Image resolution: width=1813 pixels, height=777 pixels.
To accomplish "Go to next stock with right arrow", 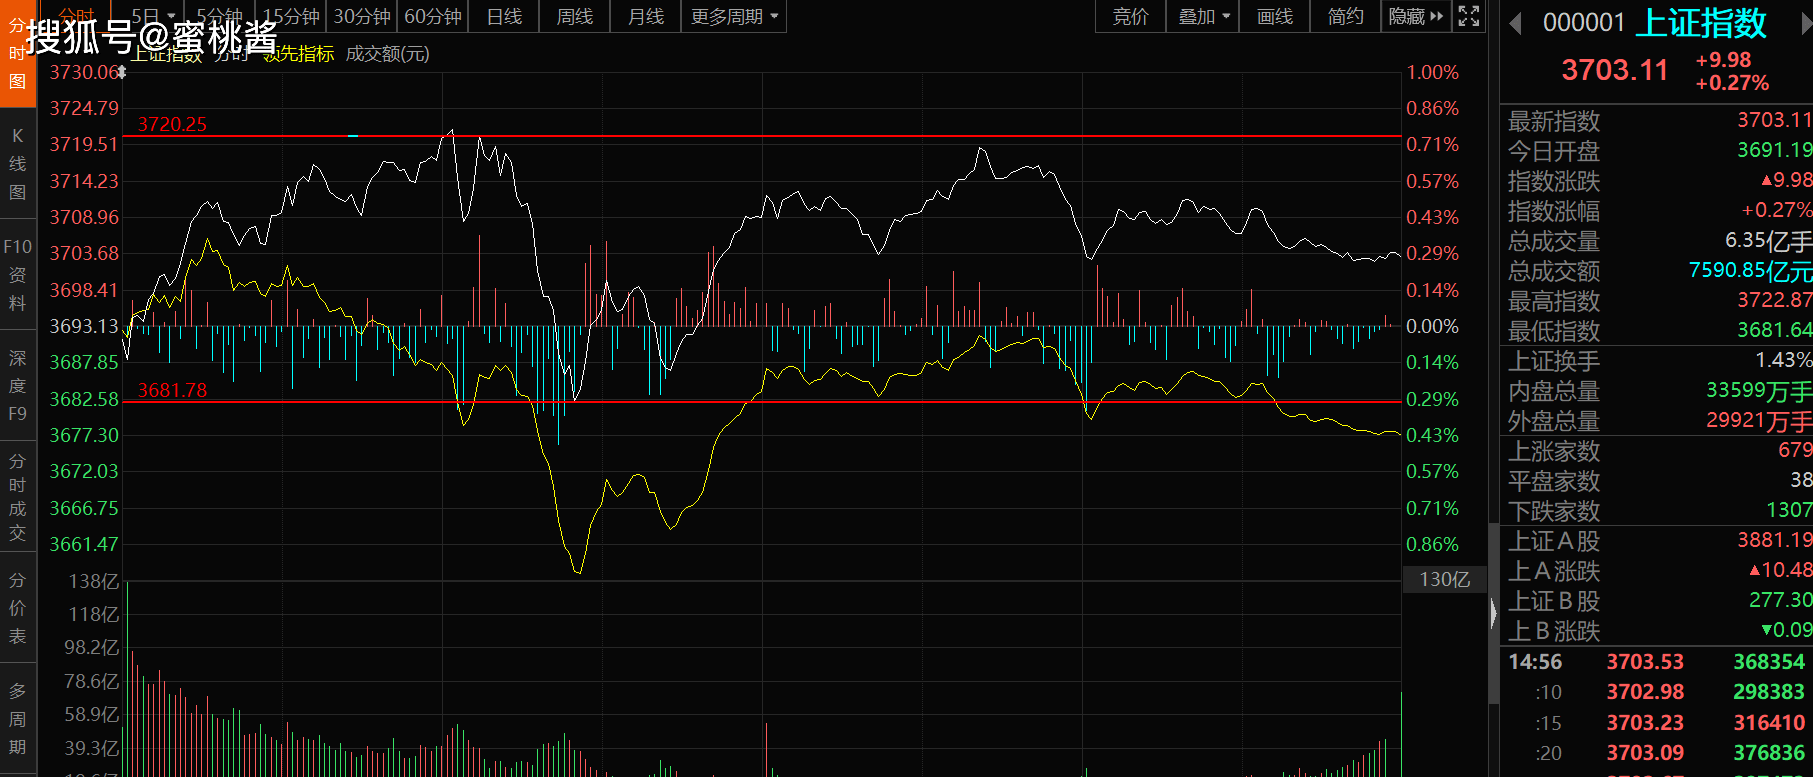I will click(1806, 23).
